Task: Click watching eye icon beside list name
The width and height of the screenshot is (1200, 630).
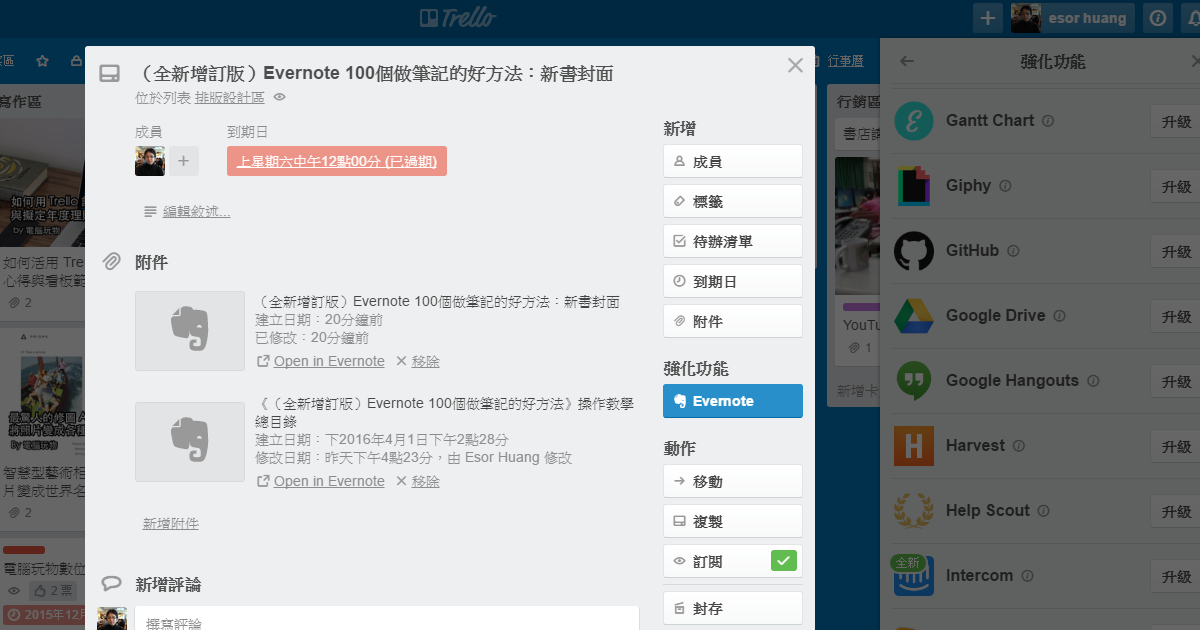Action: coord(280,97)
